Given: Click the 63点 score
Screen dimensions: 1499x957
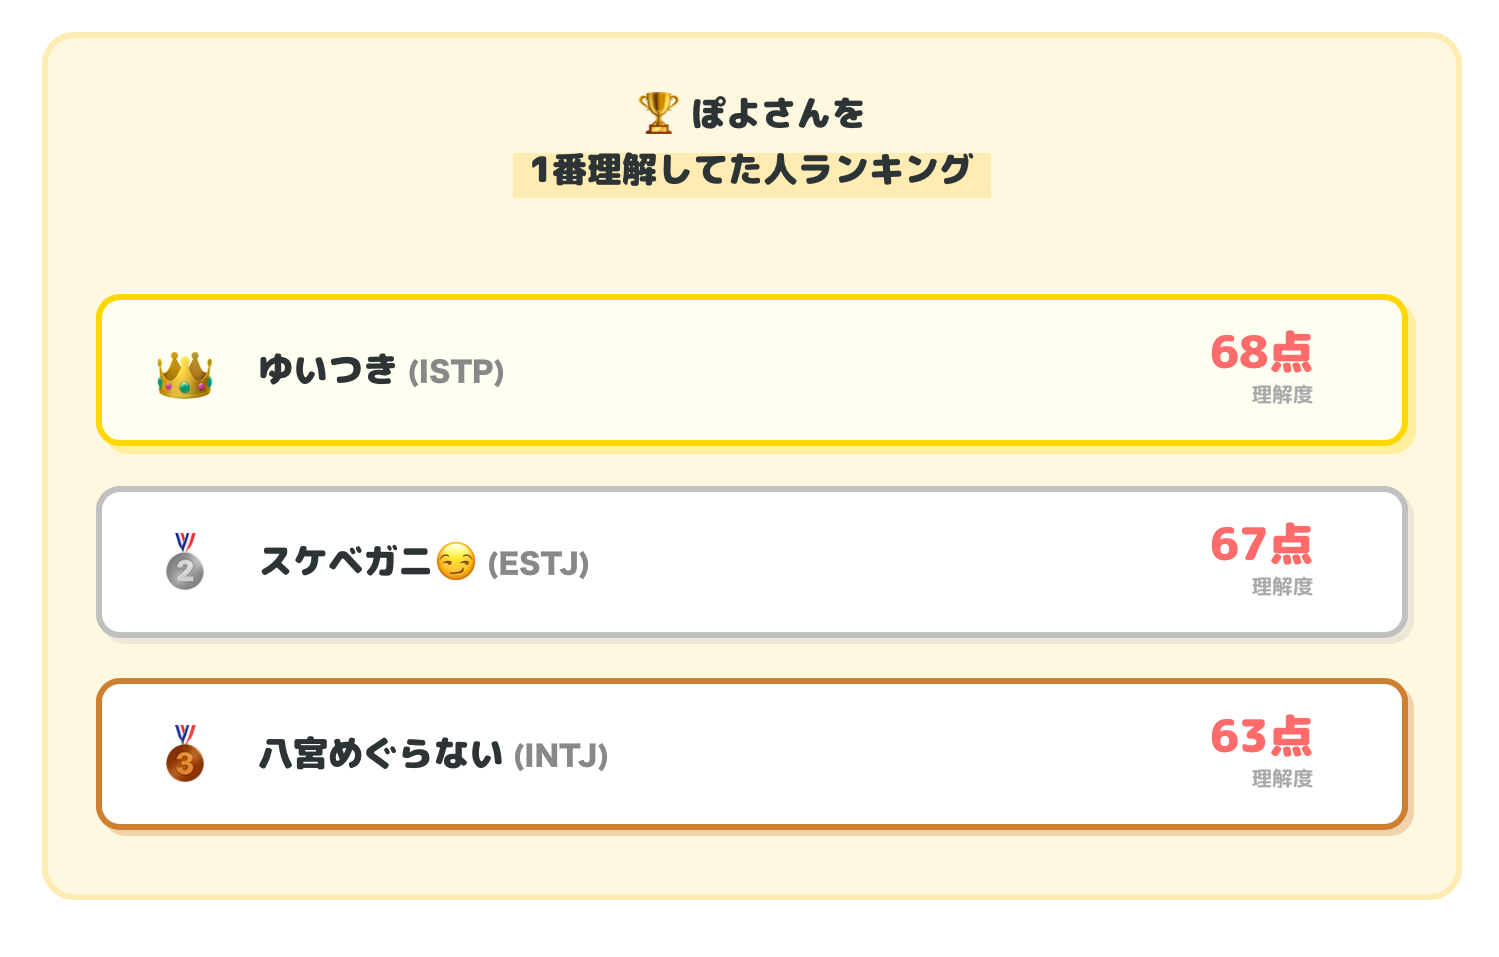Looking at the screenshot, I should [1261, 736].
